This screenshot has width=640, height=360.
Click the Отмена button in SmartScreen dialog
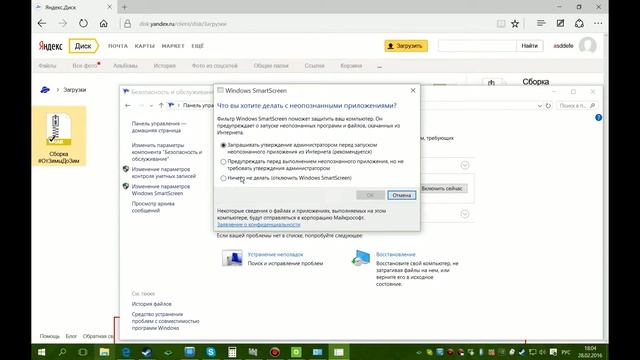point(402,195)
